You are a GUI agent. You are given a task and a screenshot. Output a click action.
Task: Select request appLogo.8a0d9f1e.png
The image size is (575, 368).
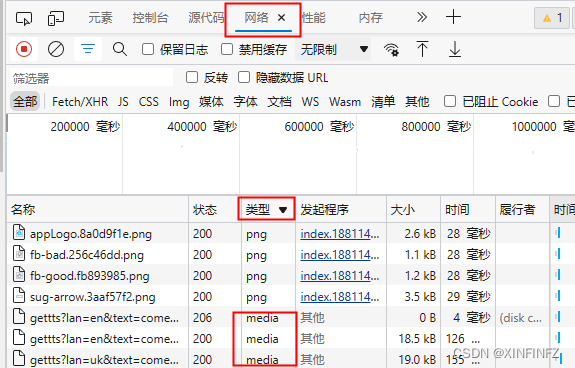91,233
